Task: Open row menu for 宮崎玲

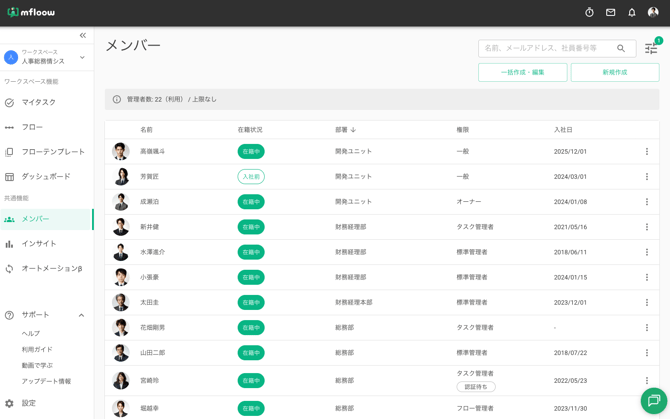Action: coord(647,380)
